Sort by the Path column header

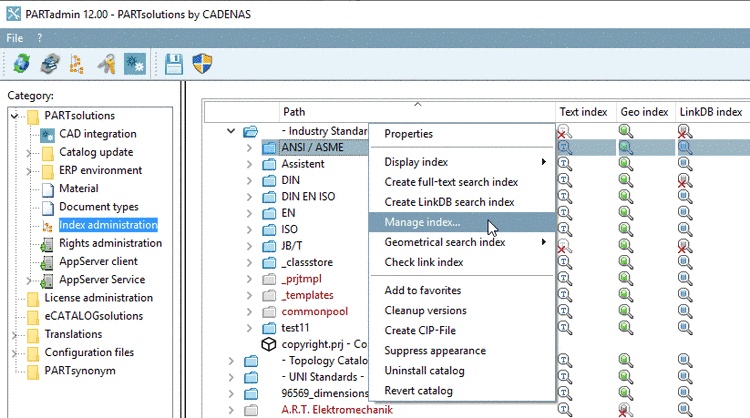point(417,112)
